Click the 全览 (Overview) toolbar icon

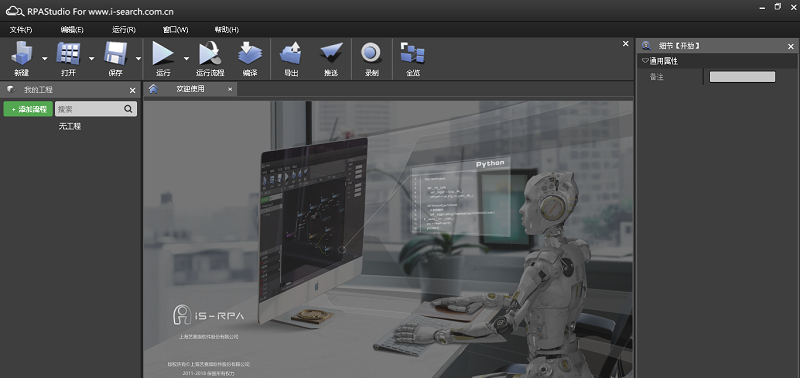click(413, 53)
